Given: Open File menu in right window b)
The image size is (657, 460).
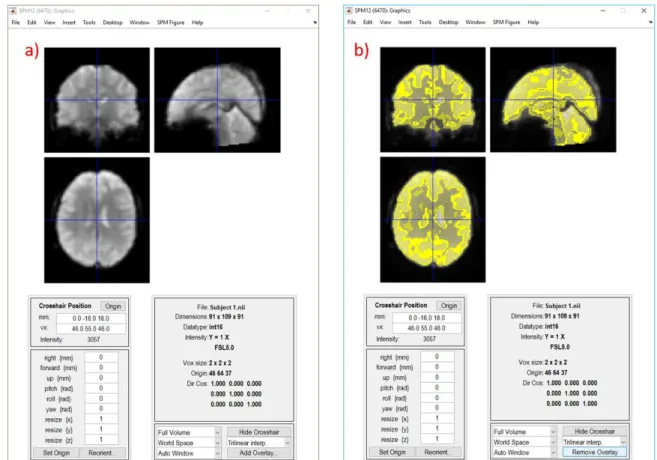Looking at the screenshot, I should [x=352, y=22].
